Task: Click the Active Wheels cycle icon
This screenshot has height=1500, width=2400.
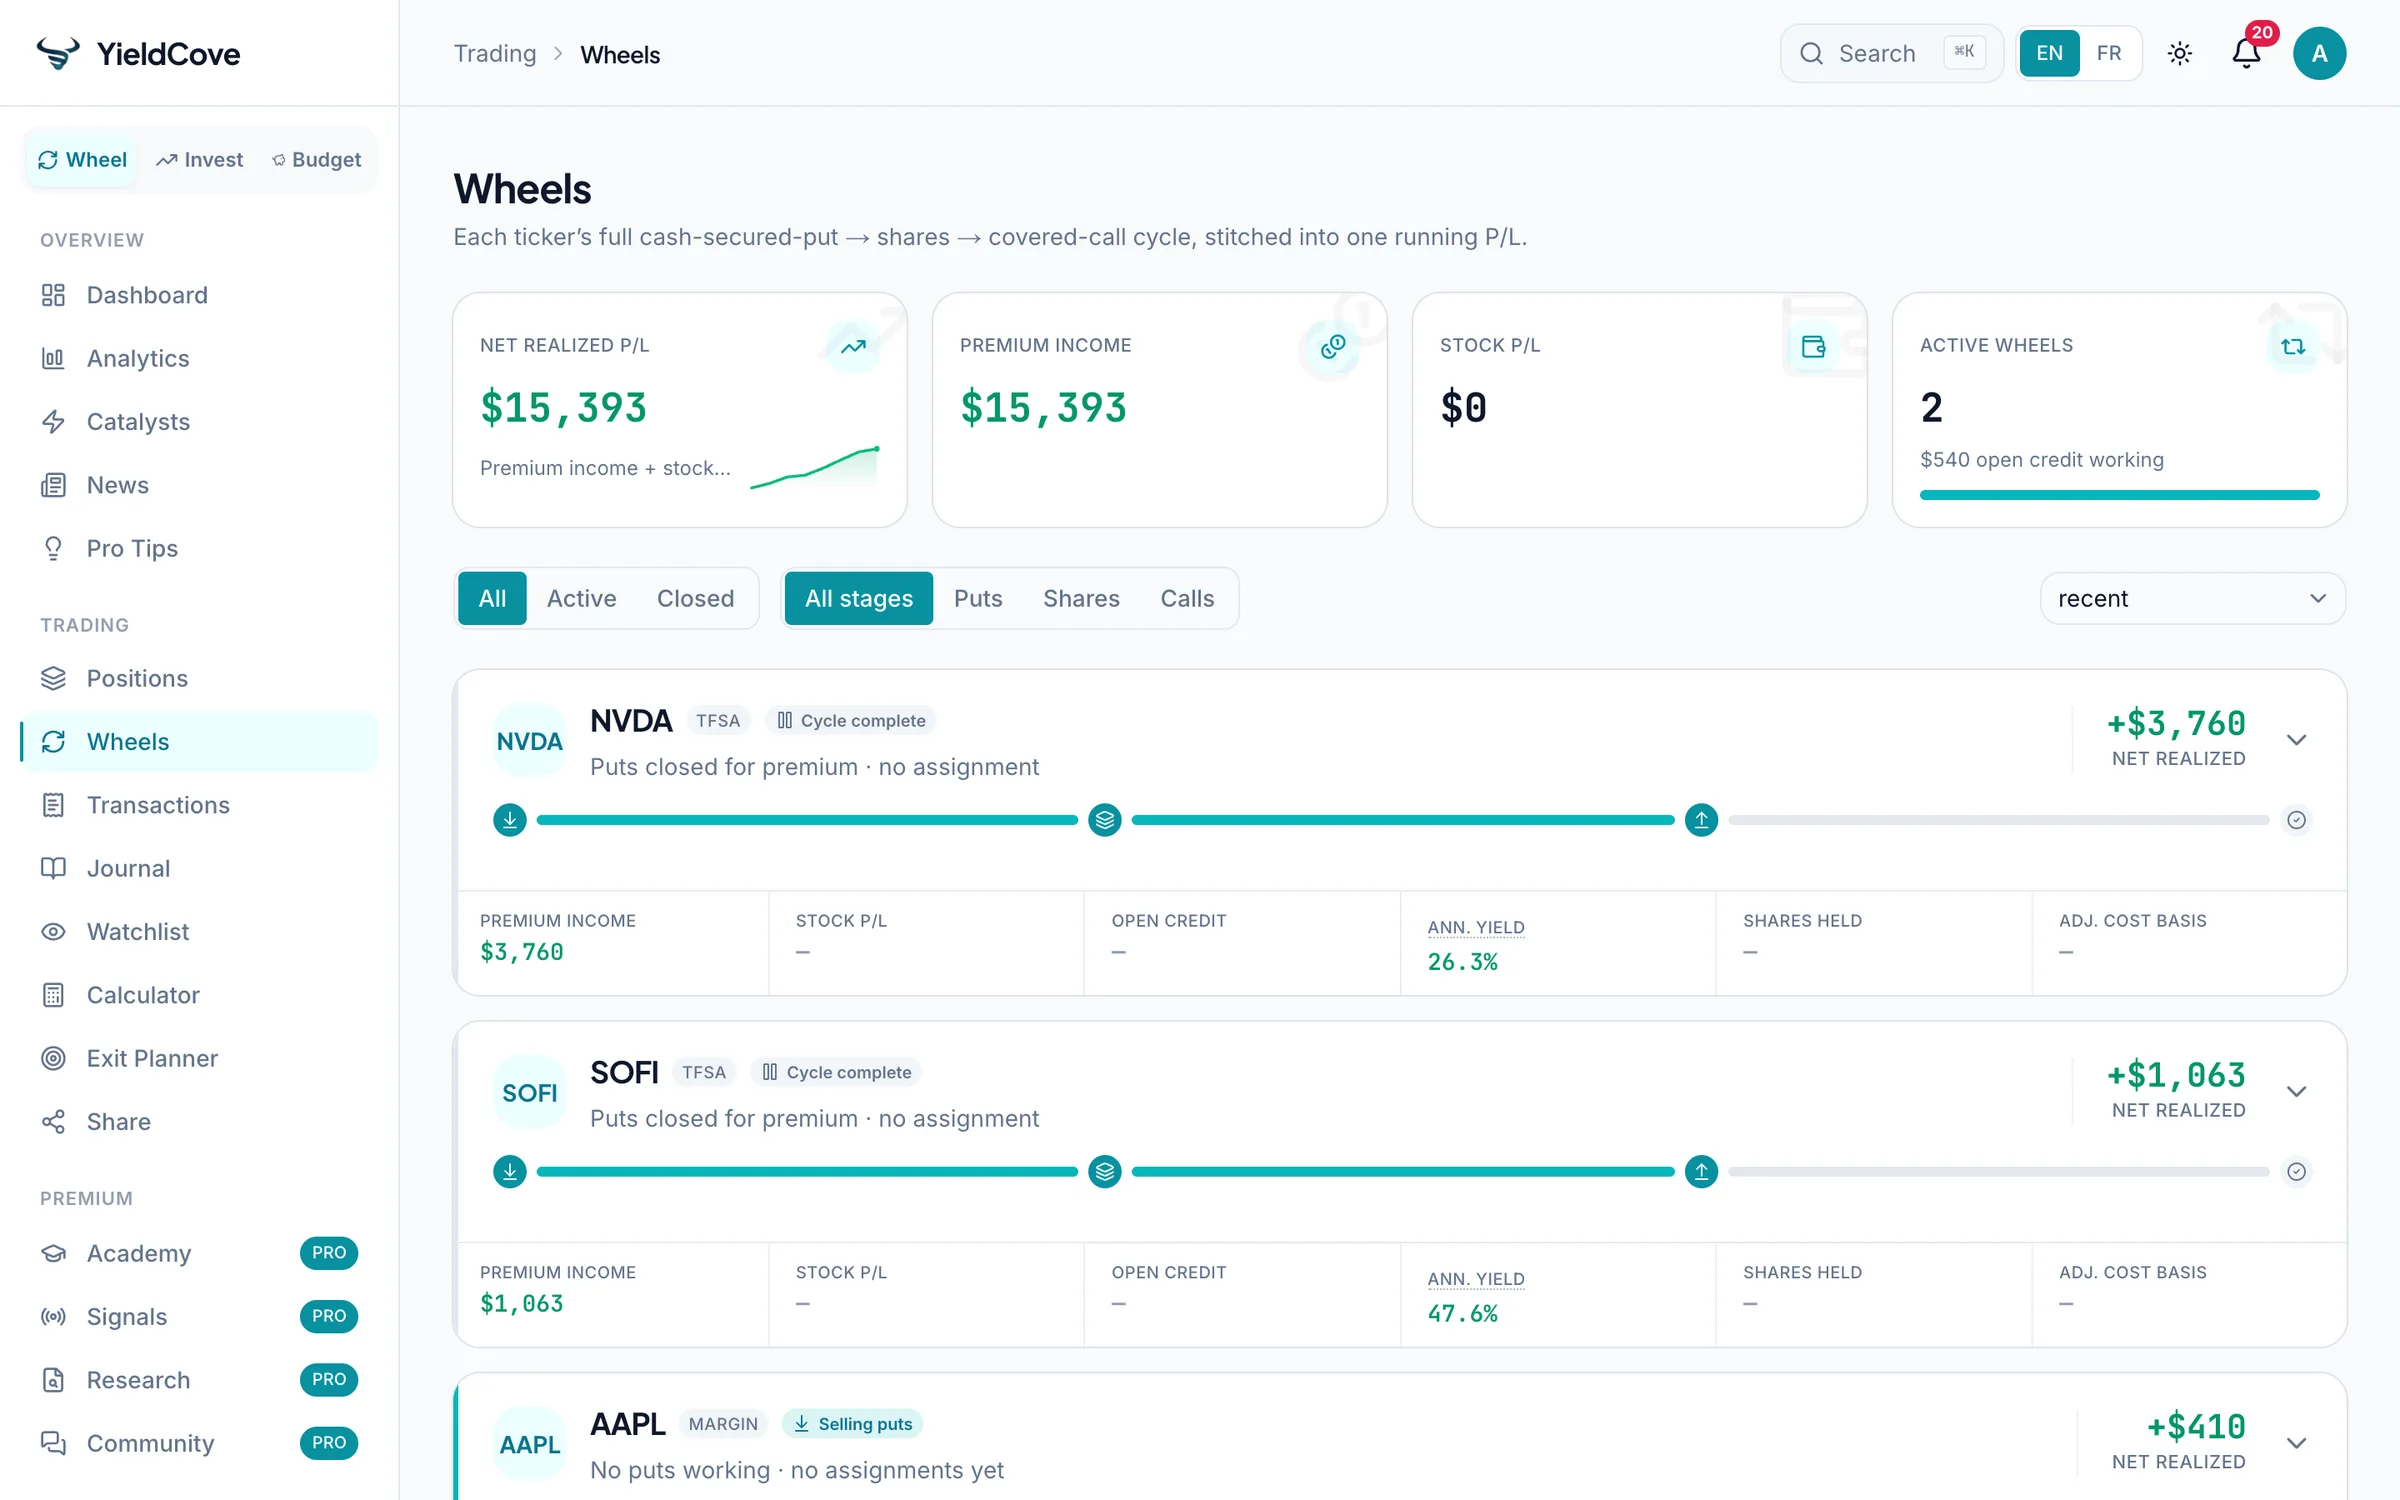Action: click(x=2293, y=347)
